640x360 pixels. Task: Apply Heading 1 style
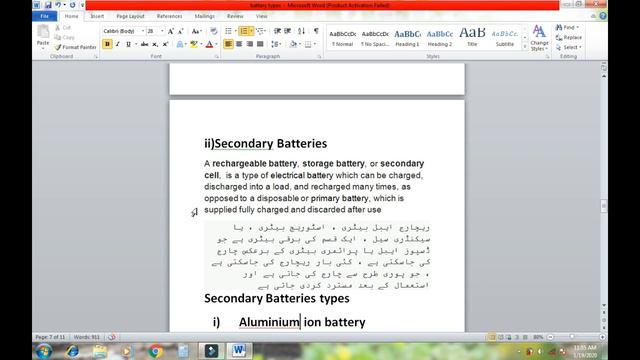click(x=407, y=38)
